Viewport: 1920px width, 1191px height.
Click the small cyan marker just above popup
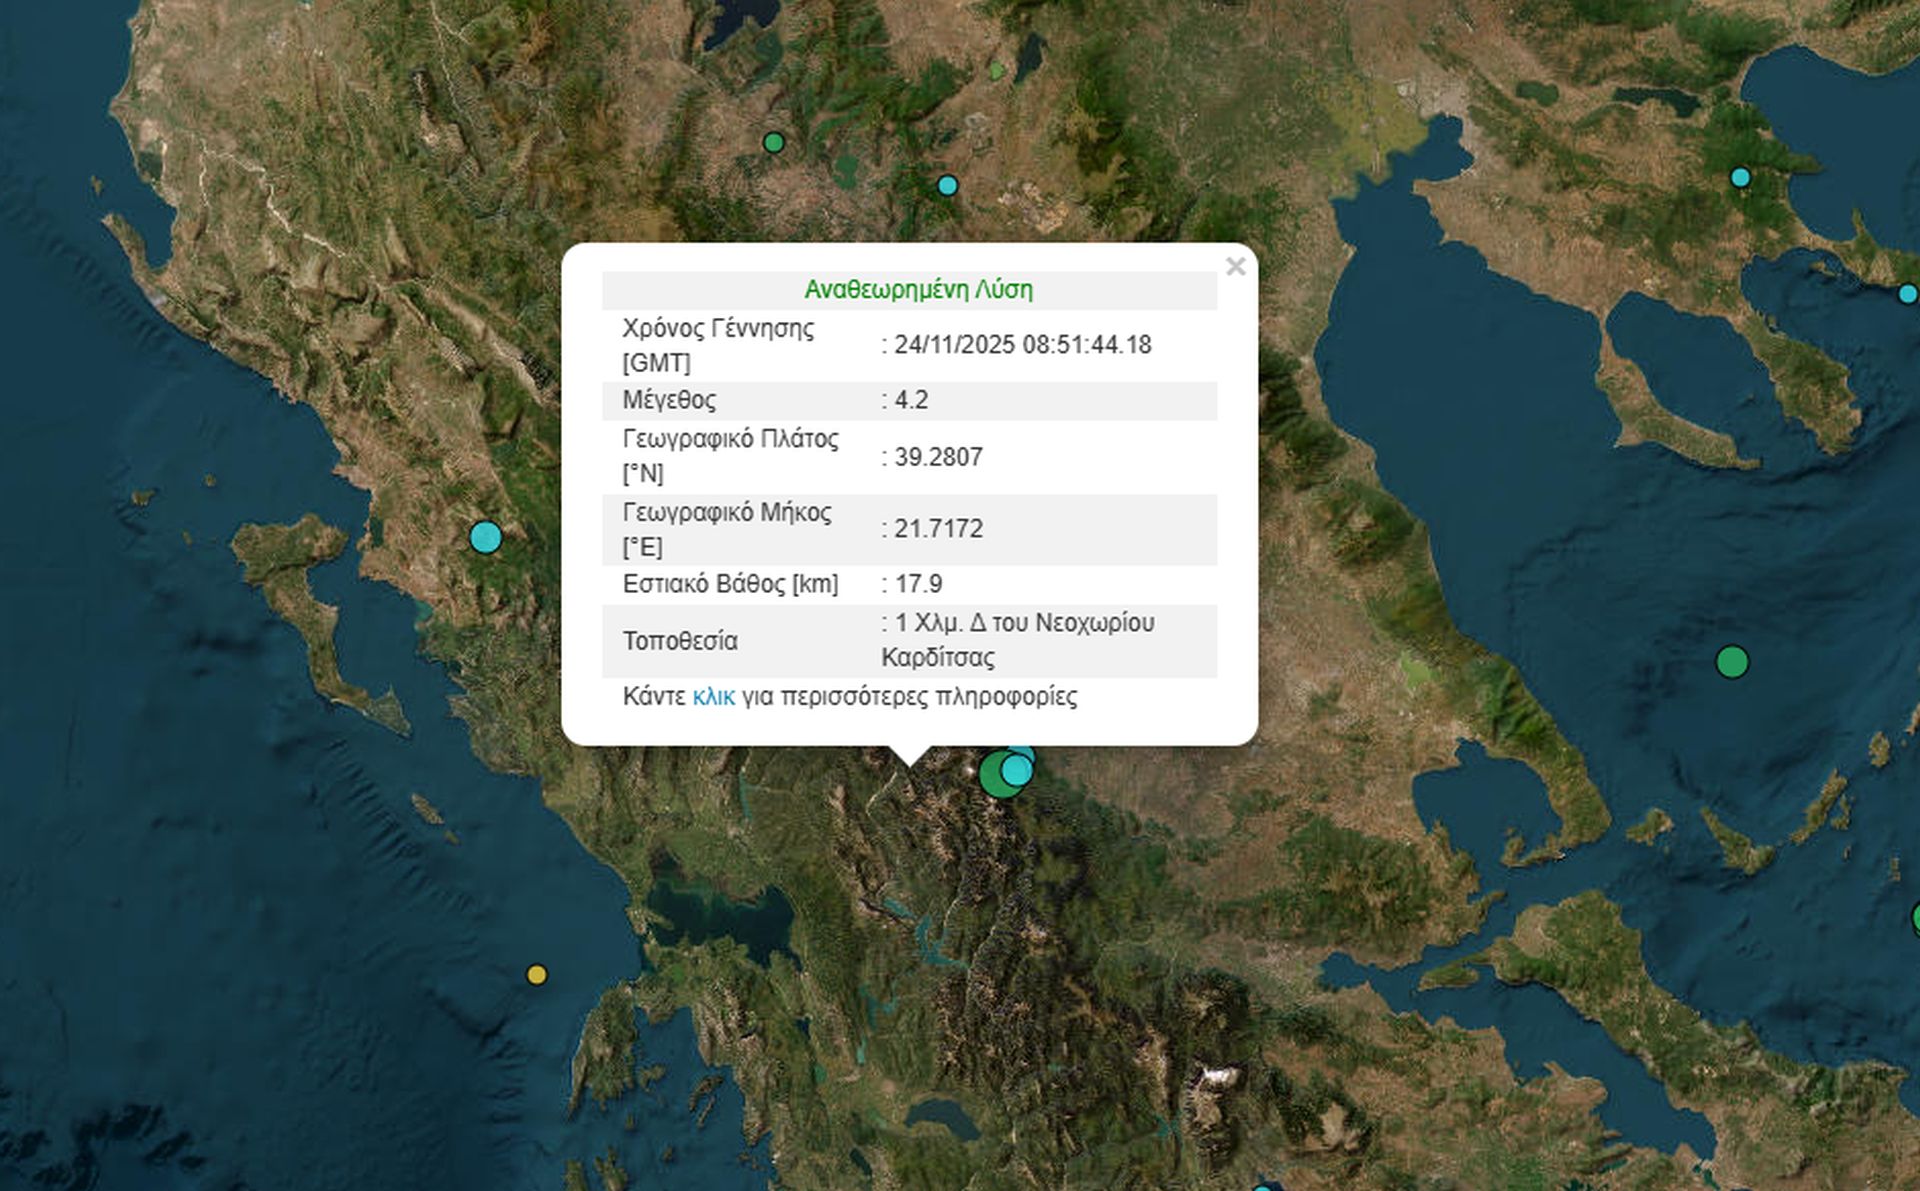coord(947,185)
